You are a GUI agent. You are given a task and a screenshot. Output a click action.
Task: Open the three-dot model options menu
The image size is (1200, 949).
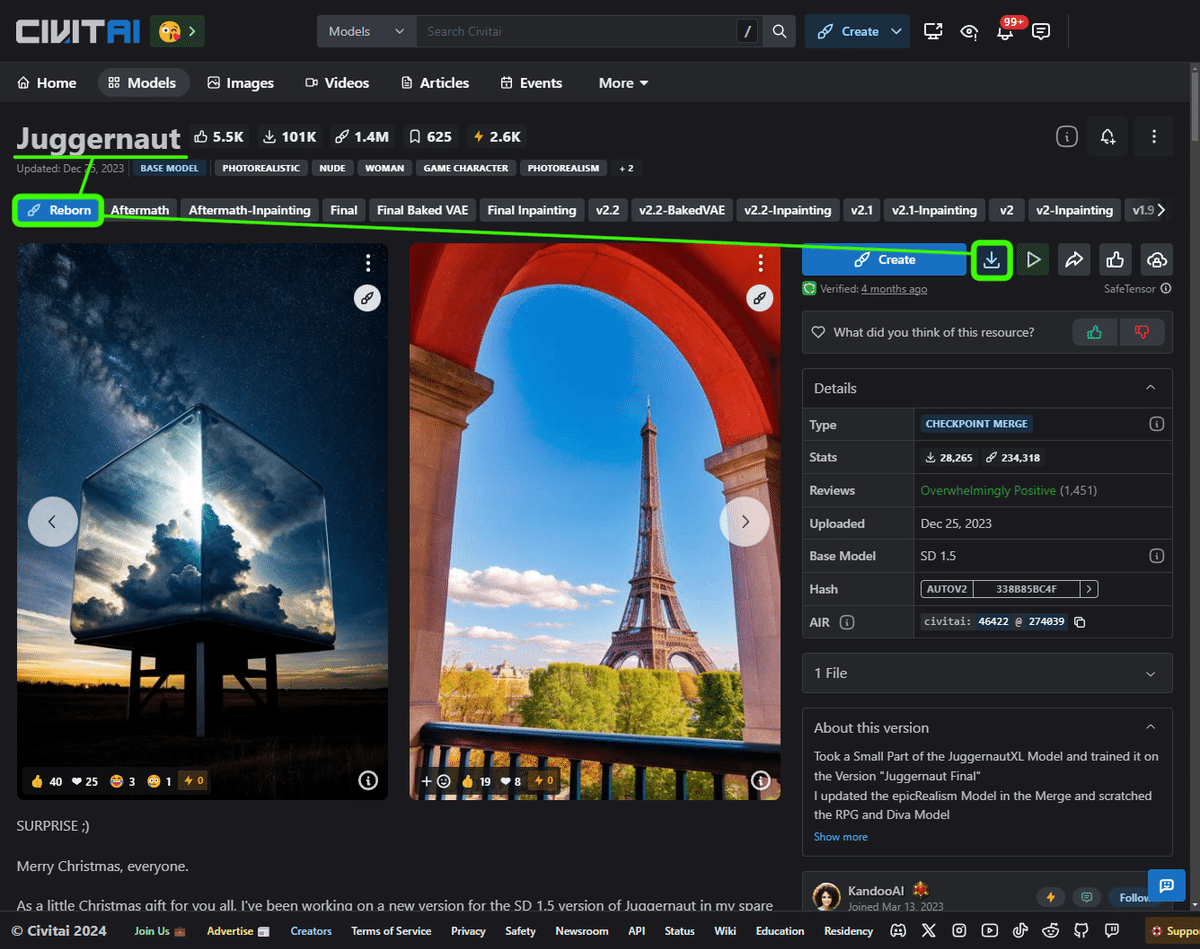(1154, 137)
